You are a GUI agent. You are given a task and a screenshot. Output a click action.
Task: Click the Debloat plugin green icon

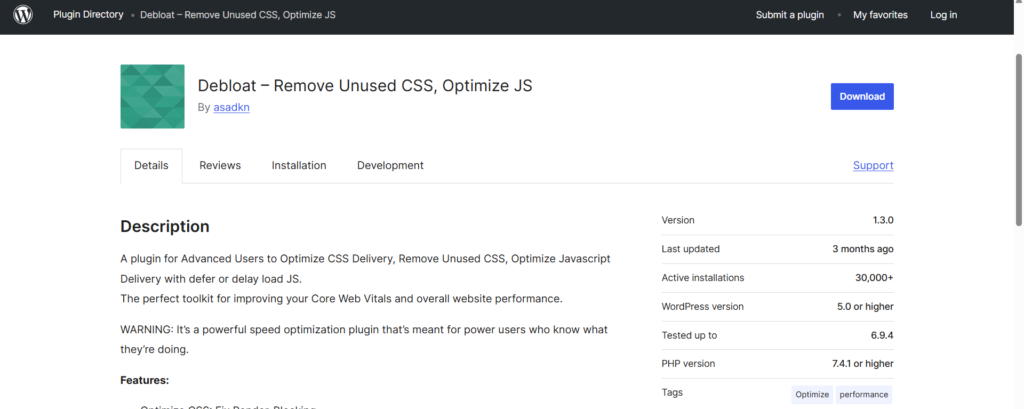click(x=152, y=97)
